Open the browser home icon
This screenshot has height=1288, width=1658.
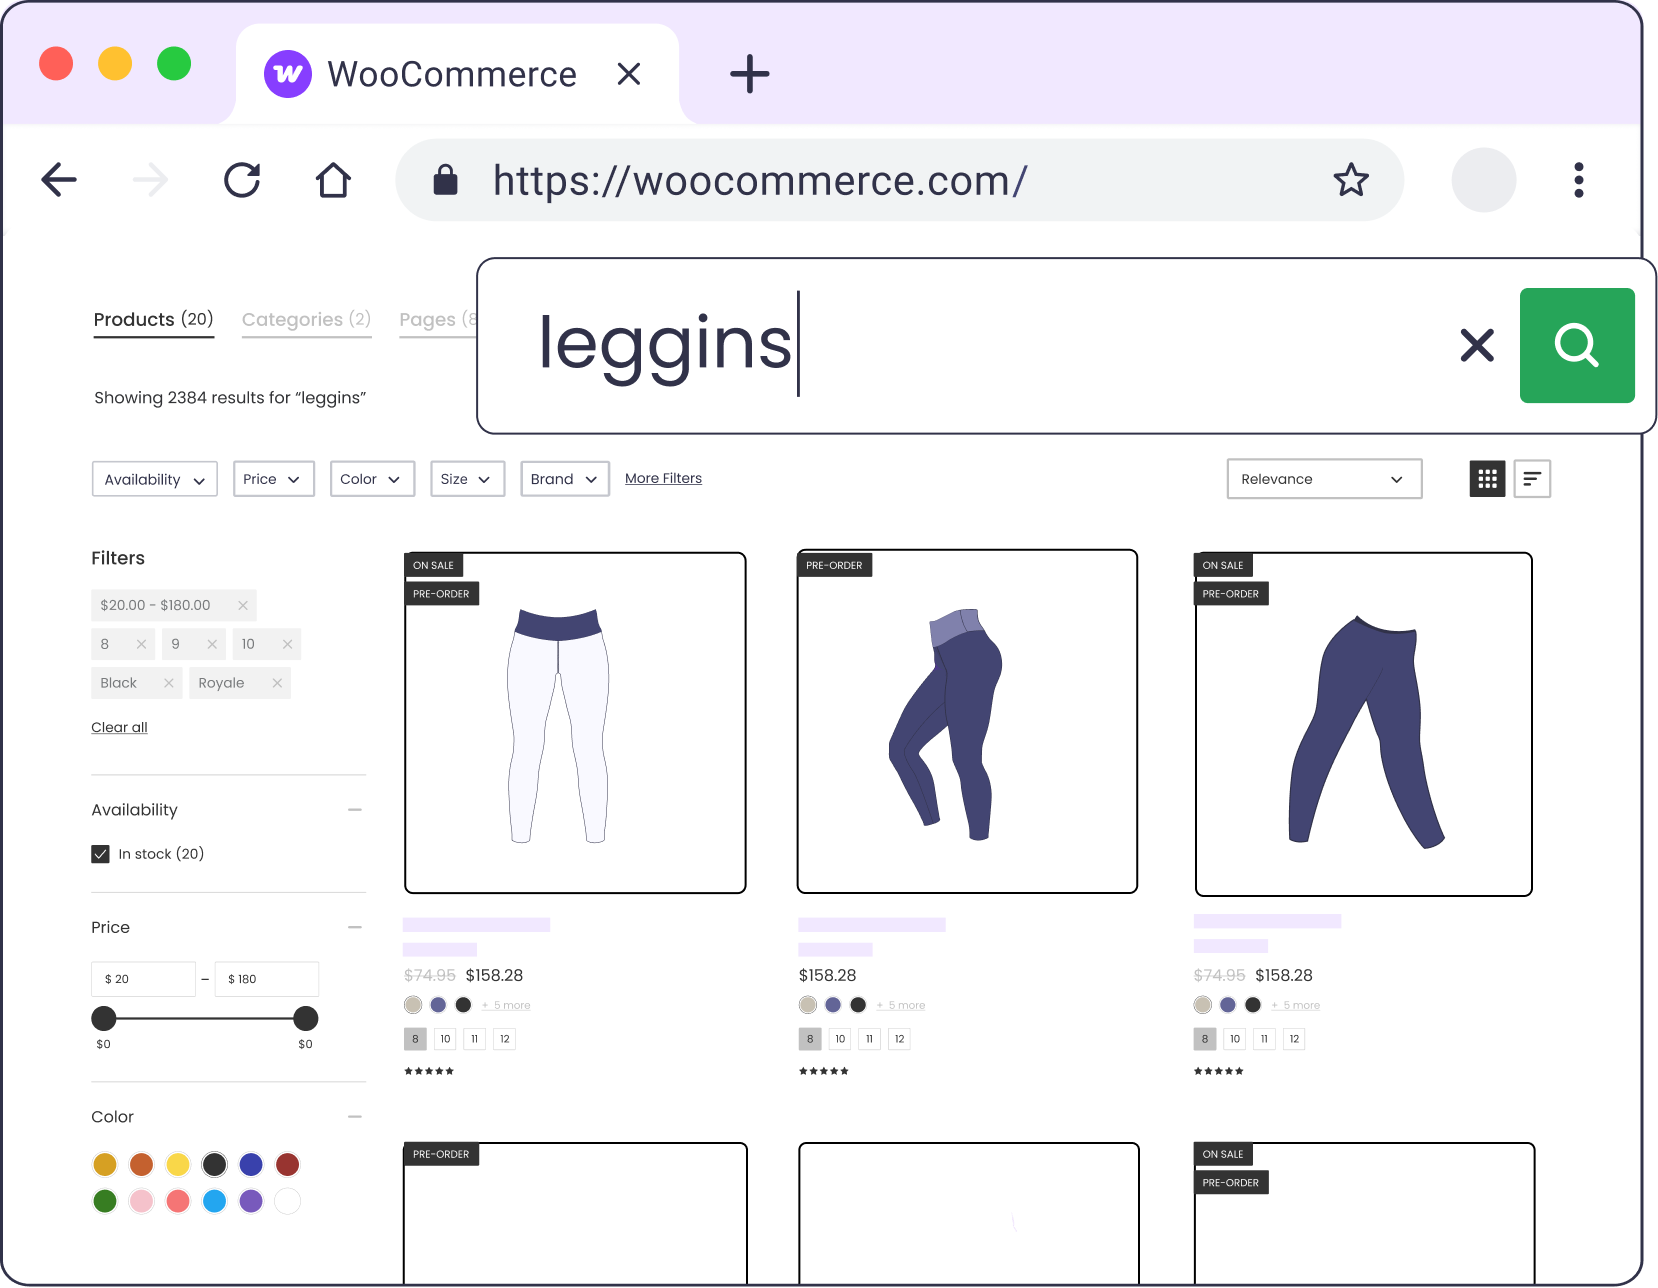[333, 180]
